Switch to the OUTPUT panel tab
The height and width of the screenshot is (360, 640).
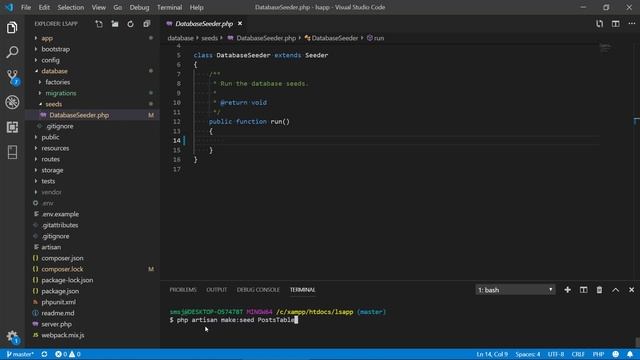216,290
